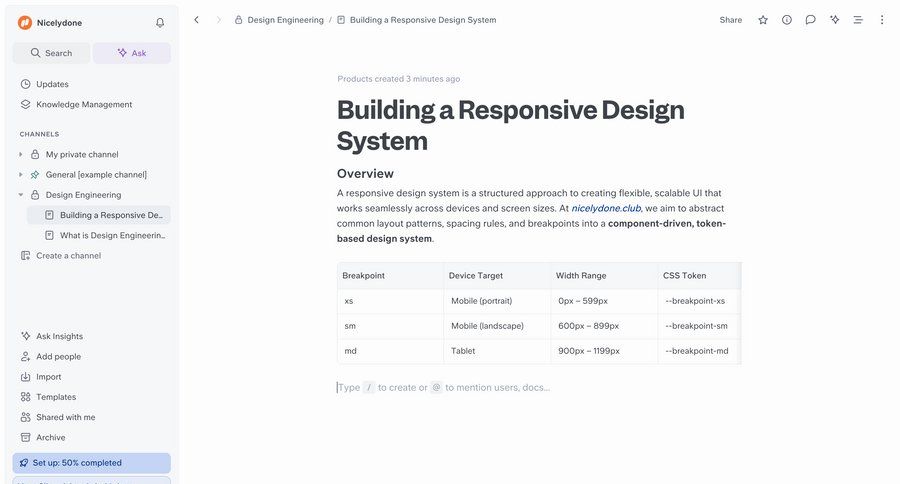Viewport: 900px width, 484px height.
Task: Open document info panel
Action: [787, 20]
